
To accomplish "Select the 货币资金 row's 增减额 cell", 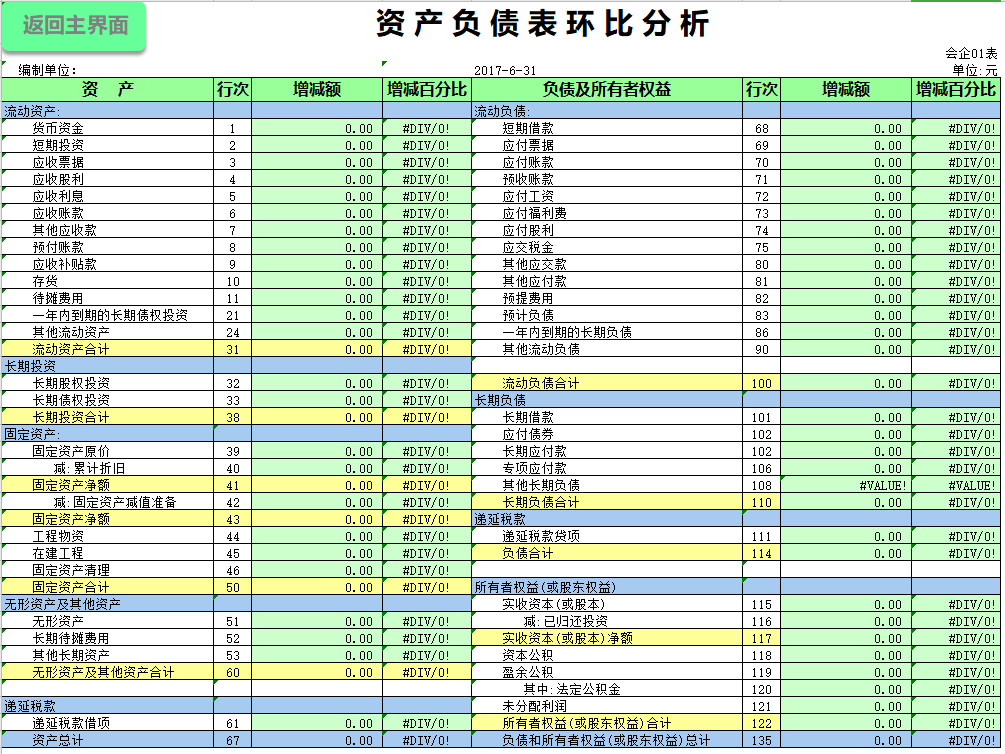I will tap(310, 128).
